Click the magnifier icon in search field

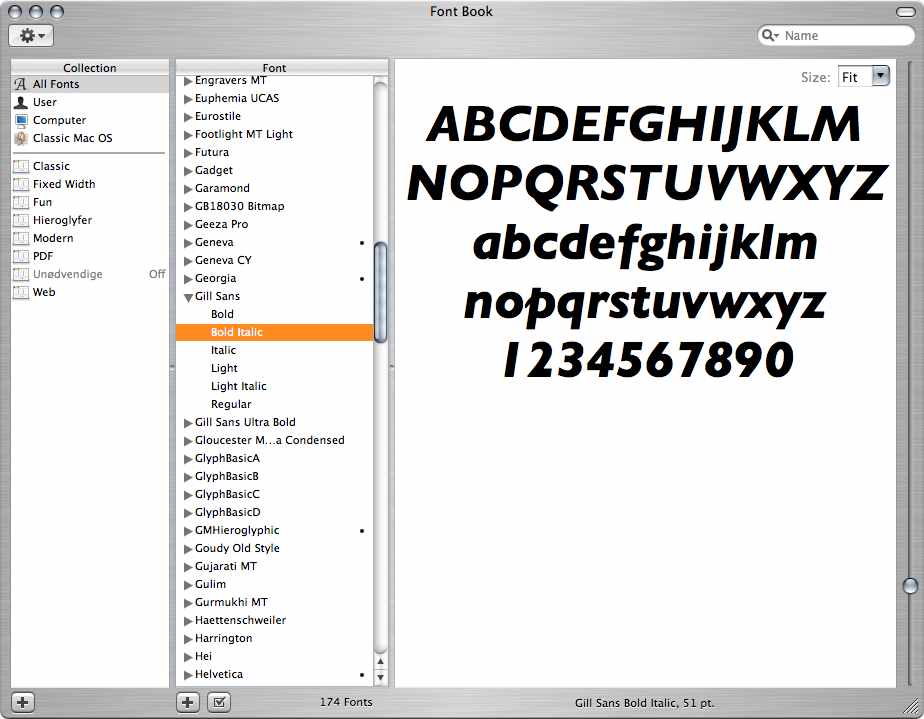pyautogui.click(x=769, y=35)
